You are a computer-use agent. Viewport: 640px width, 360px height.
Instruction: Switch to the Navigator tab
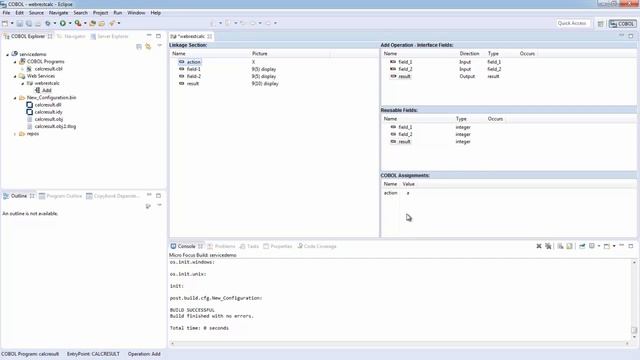point(71,36)
